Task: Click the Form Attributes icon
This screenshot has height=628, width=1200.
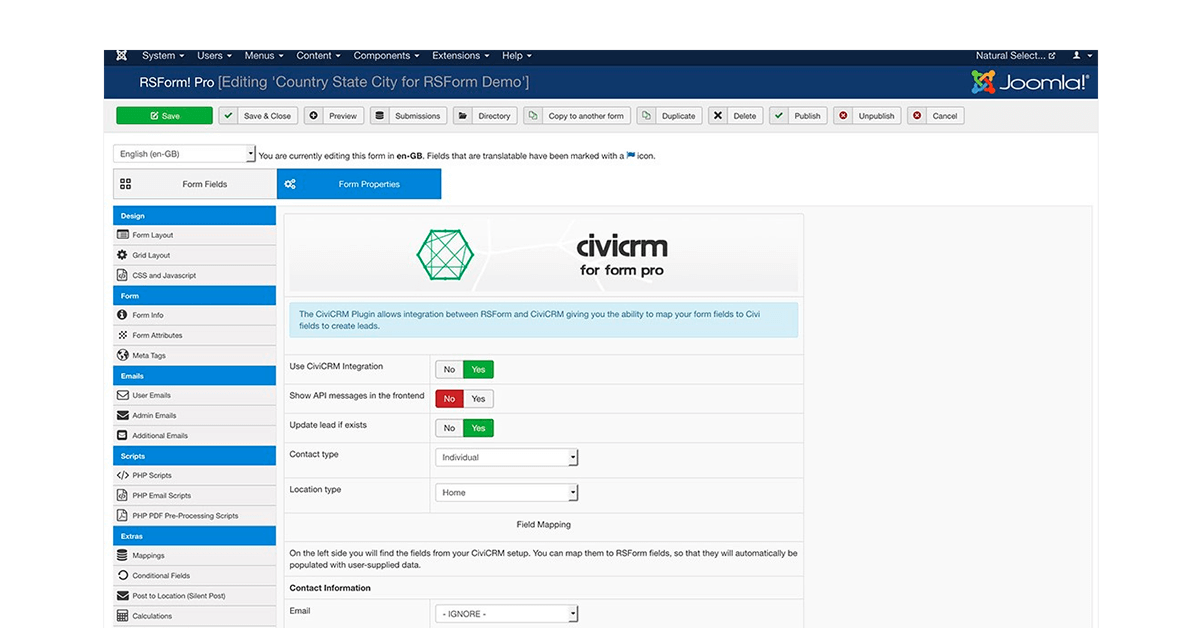Action: (123, 335)
